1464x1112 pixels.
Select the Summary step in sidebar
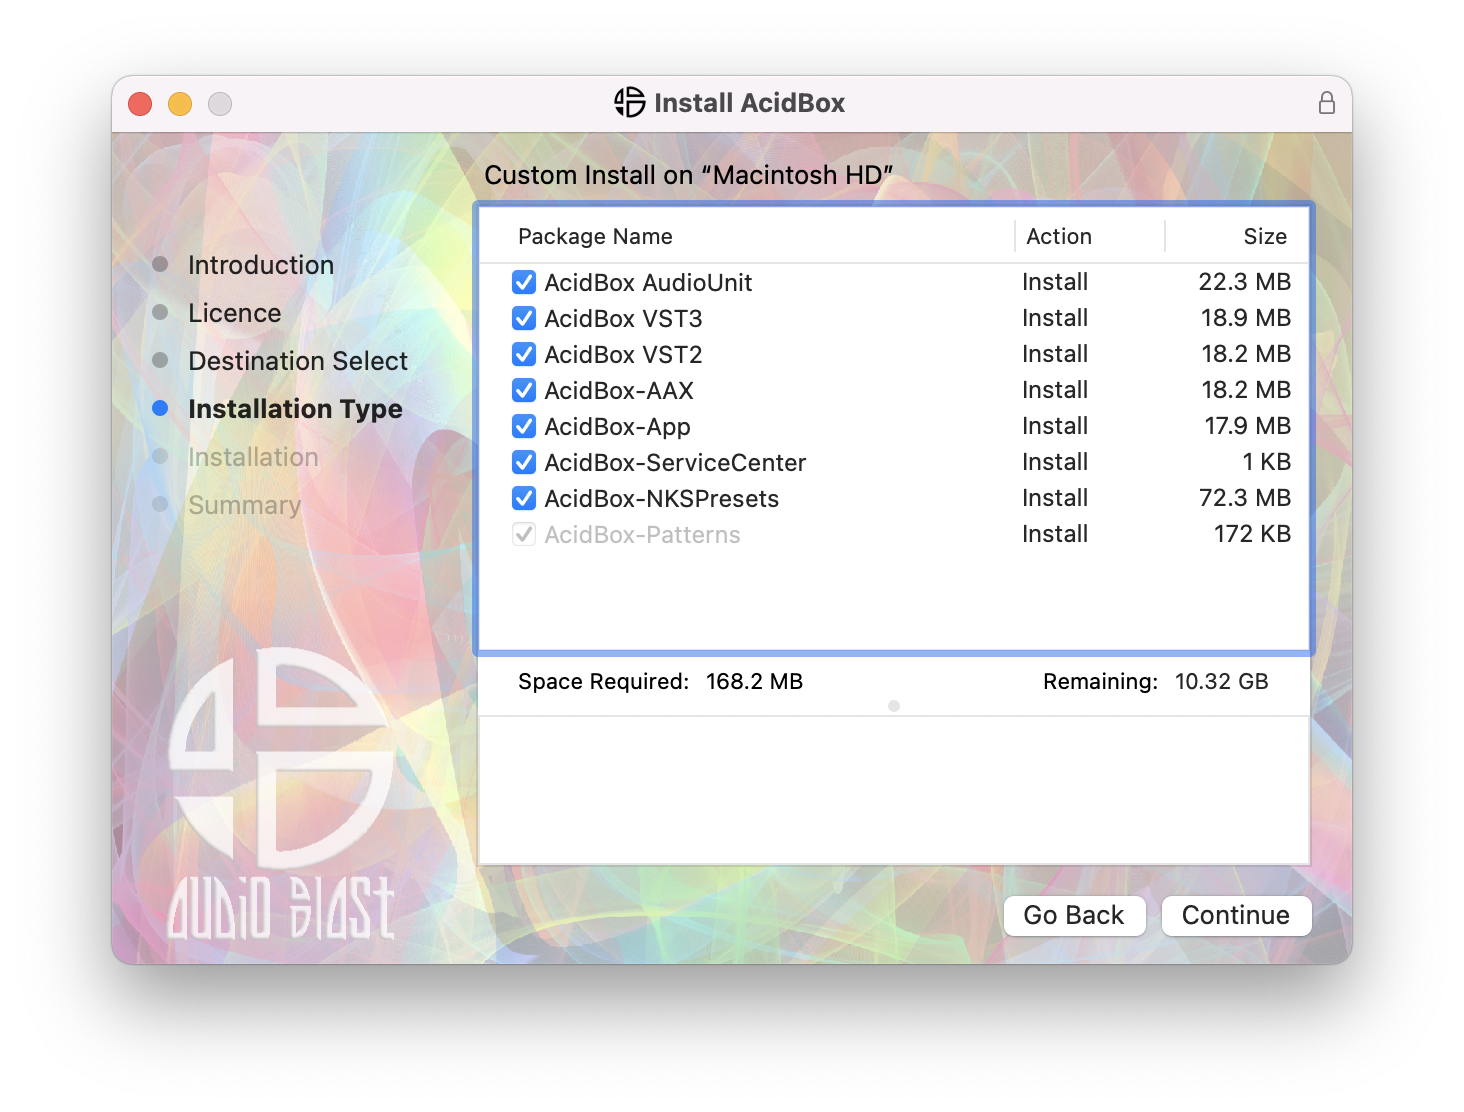coord(244,505)
